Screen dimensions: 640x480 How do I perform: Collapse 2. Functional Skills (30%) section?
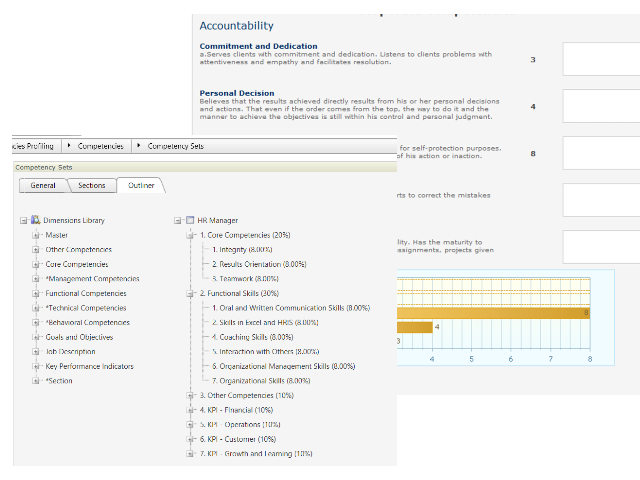(x=190, y=293)
